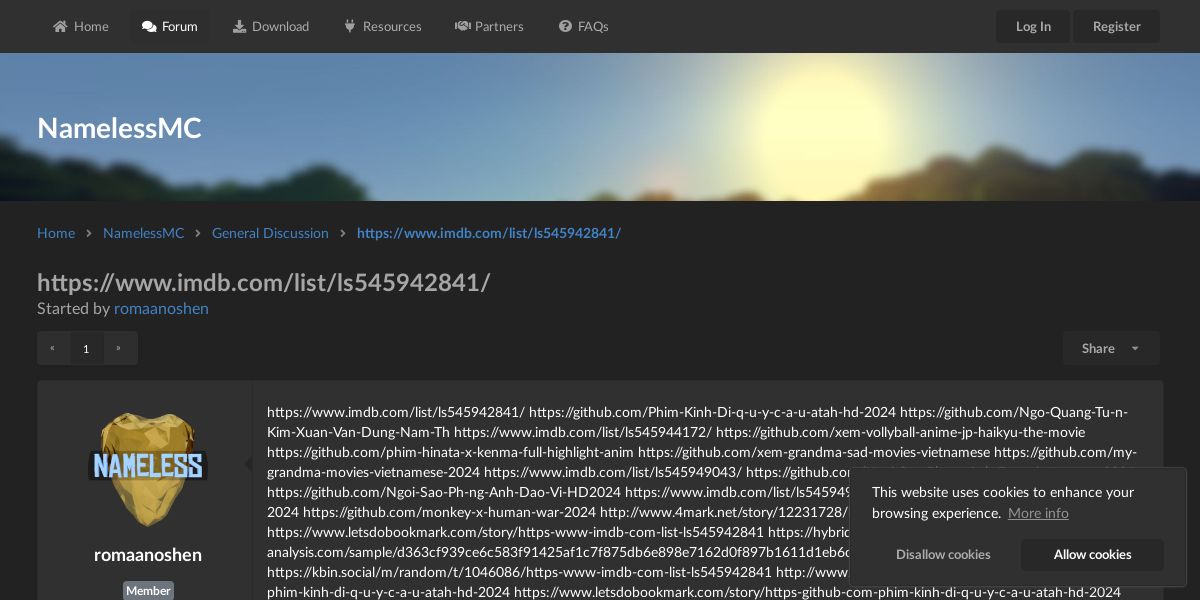Go to NamelessMC breadcrumb link
Screen dimensions: 1200x600
pyautogui.click(x=144, y=233)
